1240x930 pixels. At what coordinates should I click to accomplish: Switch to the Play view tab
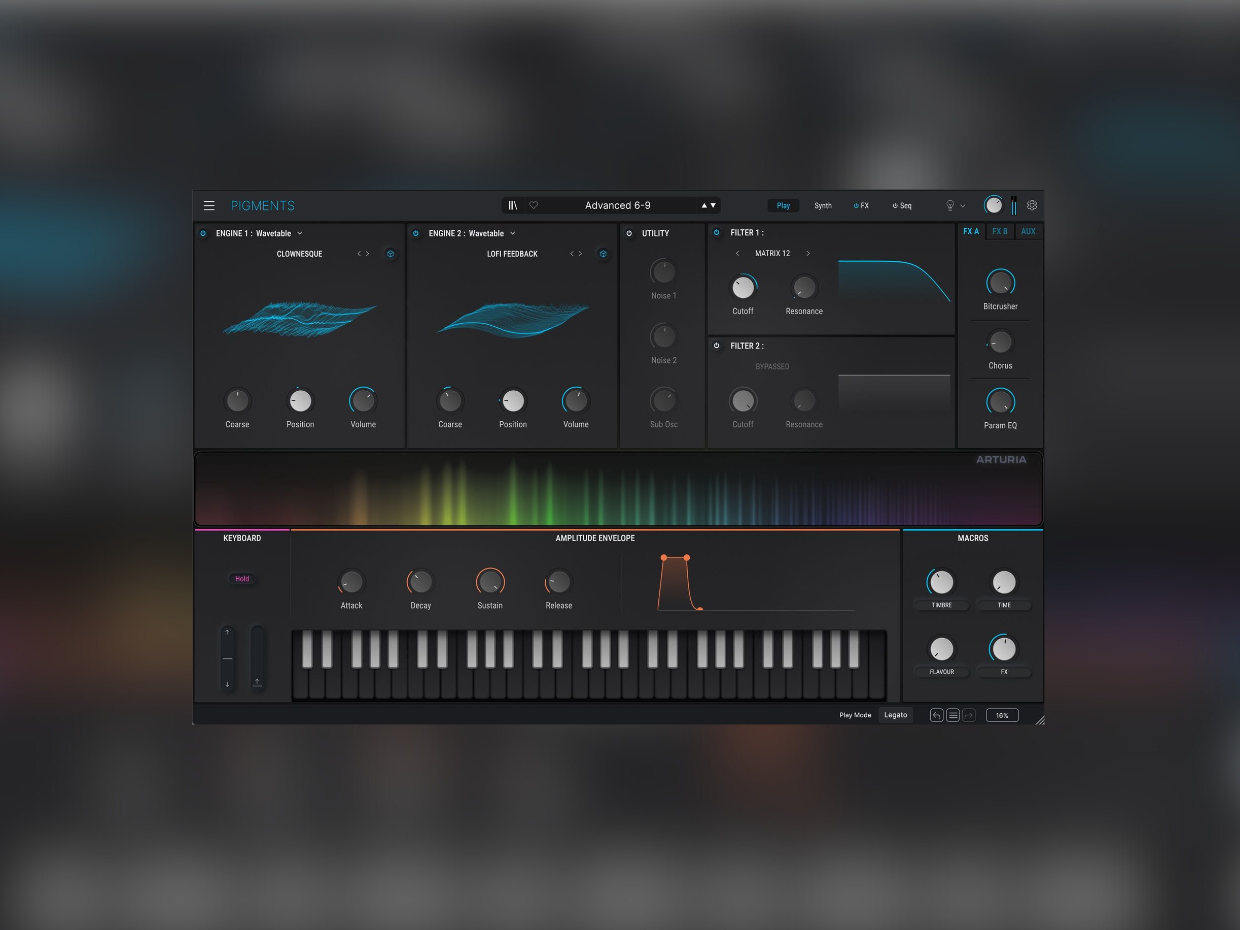click(783, 206)
